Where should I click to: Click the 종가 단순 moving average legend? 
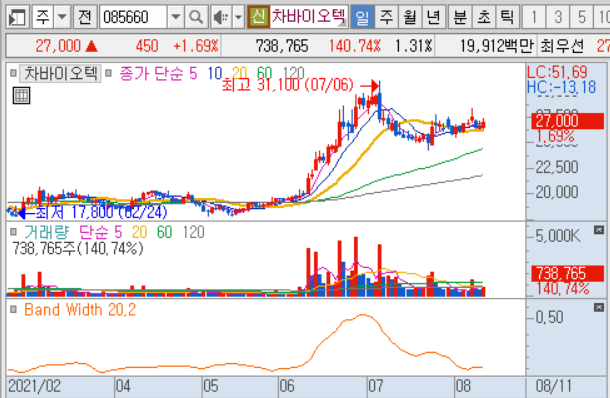coord(152,73)
